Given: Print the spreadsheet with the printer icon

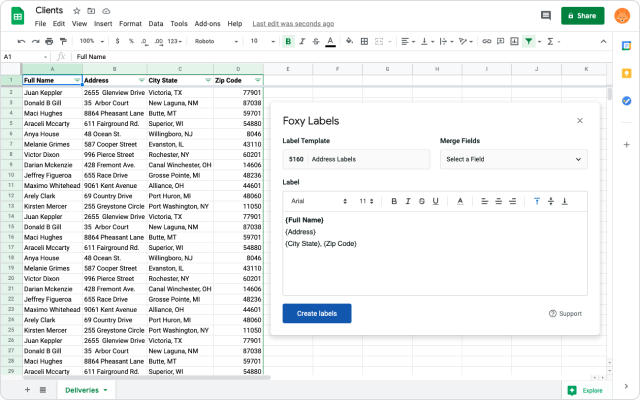Looking at the screenshot, I should 49,41.
